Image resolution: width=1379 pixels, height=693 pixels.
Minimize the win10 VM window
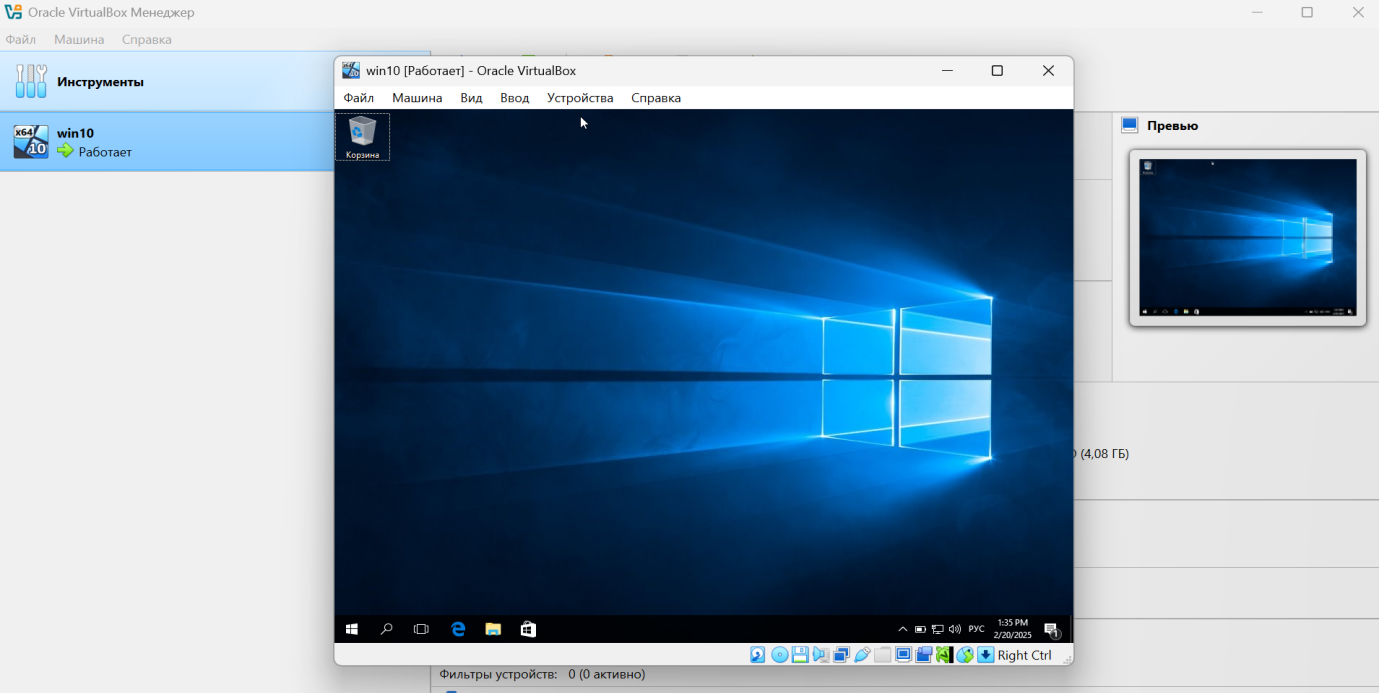click(947, 70)
